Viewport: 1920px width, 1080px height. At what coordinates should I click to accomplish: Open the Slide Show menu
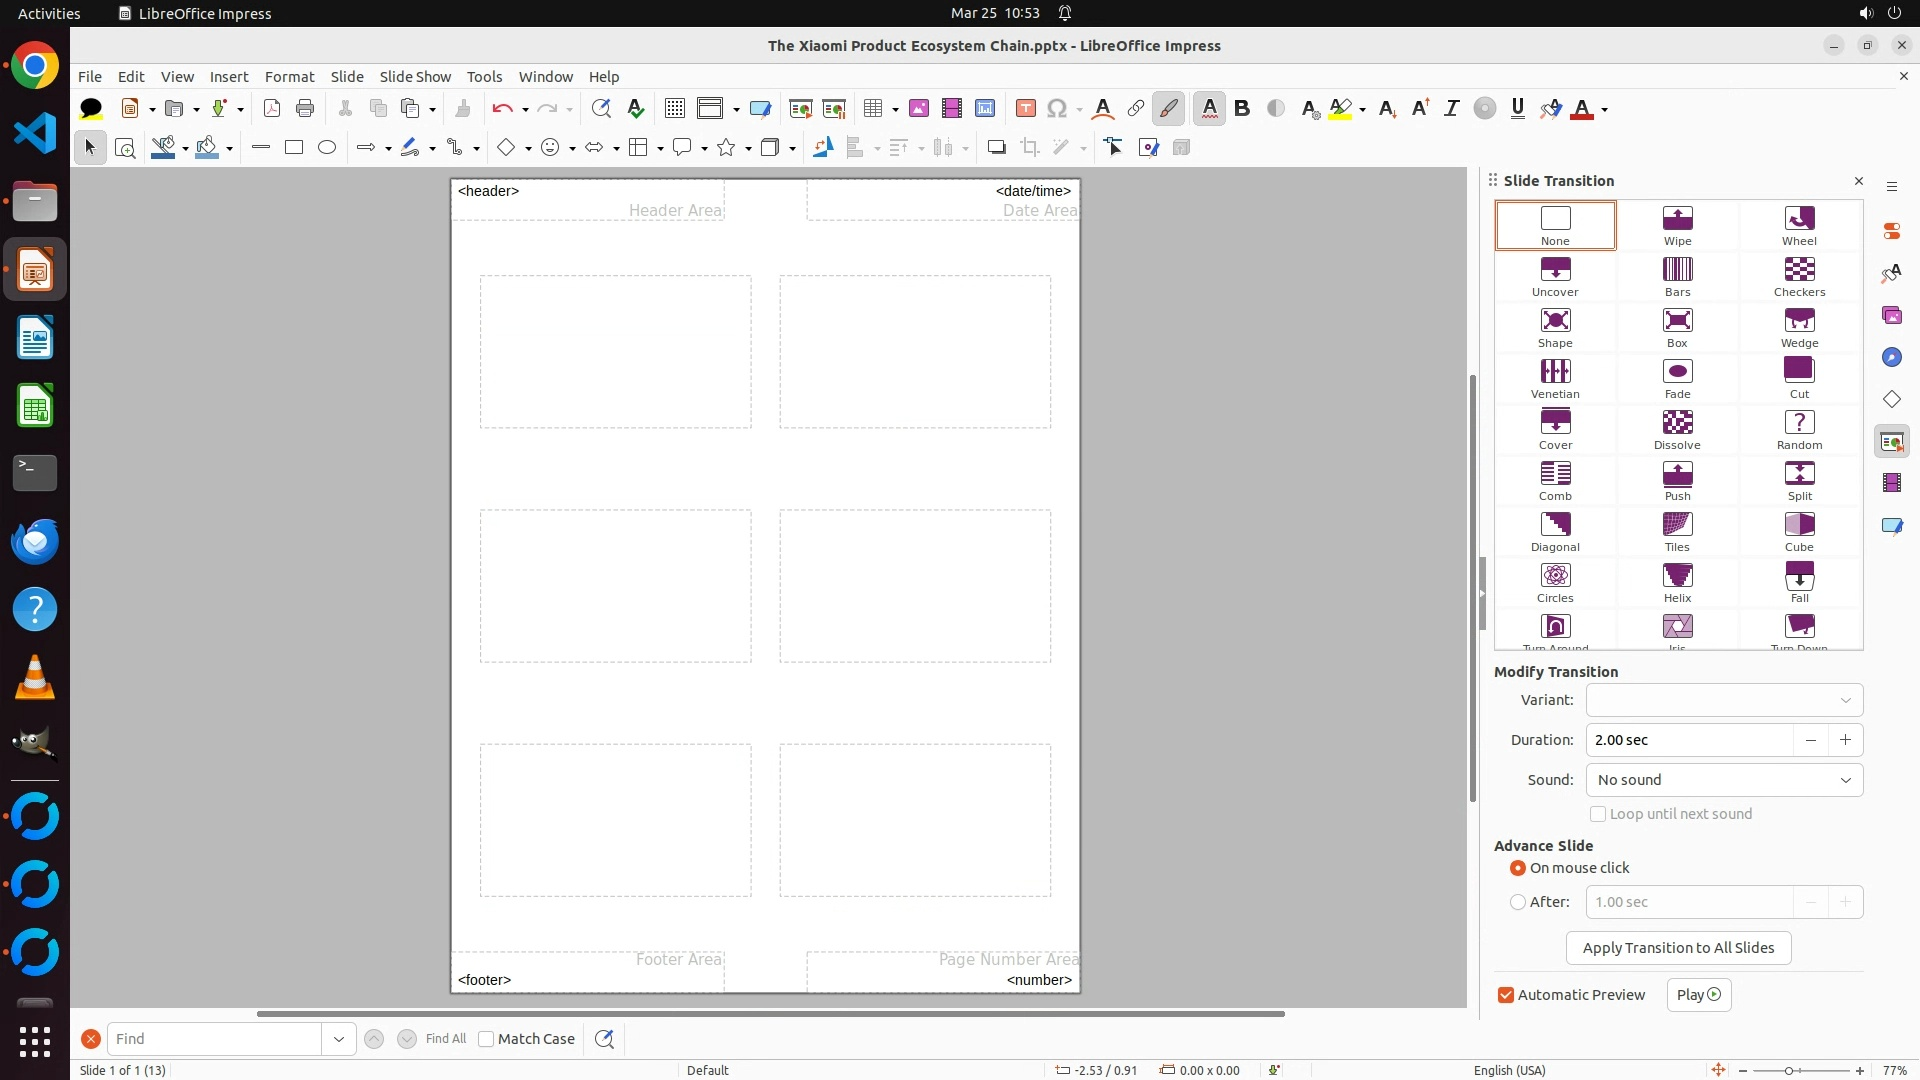(x=415, y=77)
